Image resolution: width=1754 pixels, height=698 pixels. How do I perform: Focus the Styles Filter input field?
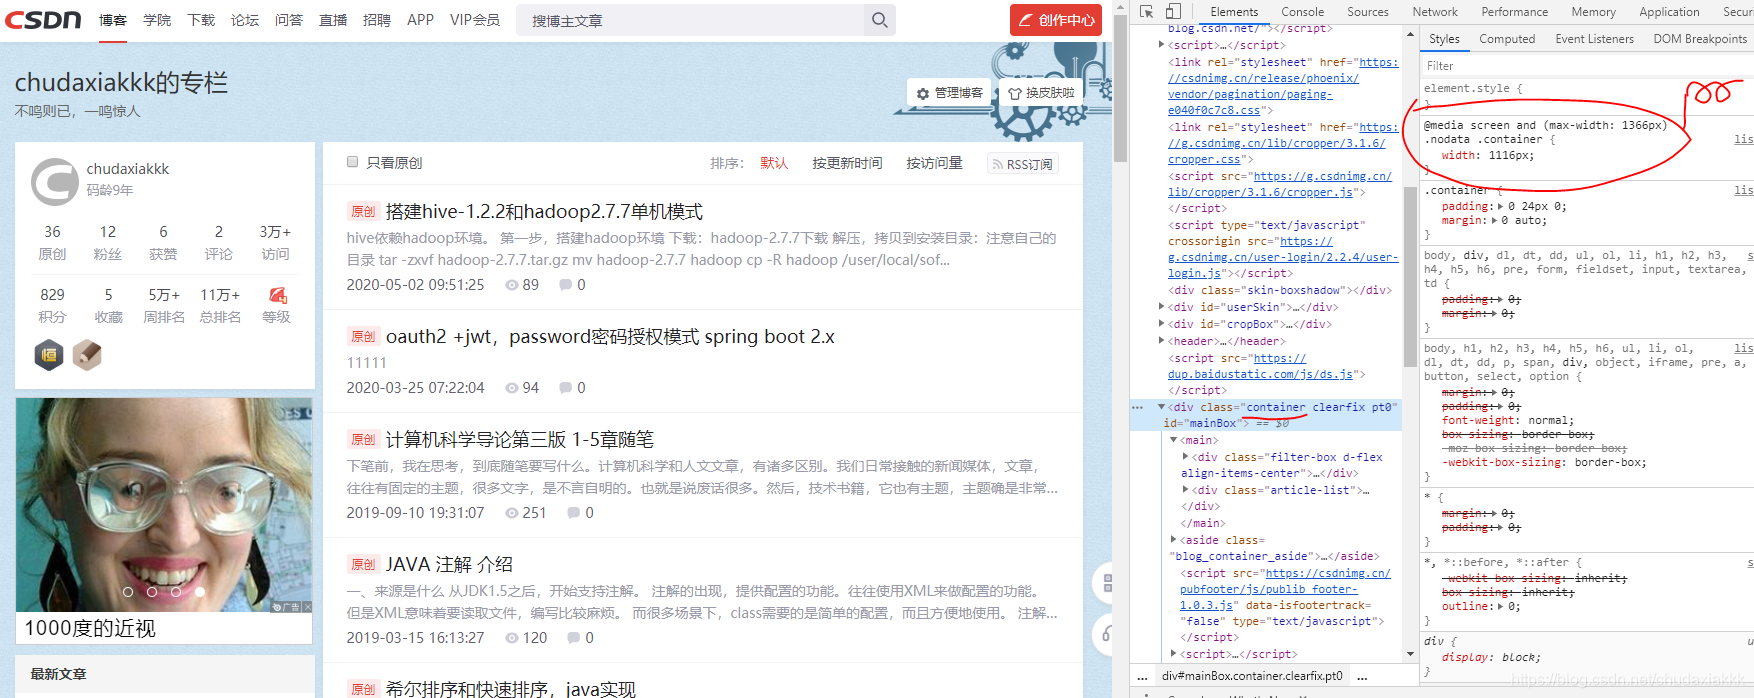(x=1586, y=66)
